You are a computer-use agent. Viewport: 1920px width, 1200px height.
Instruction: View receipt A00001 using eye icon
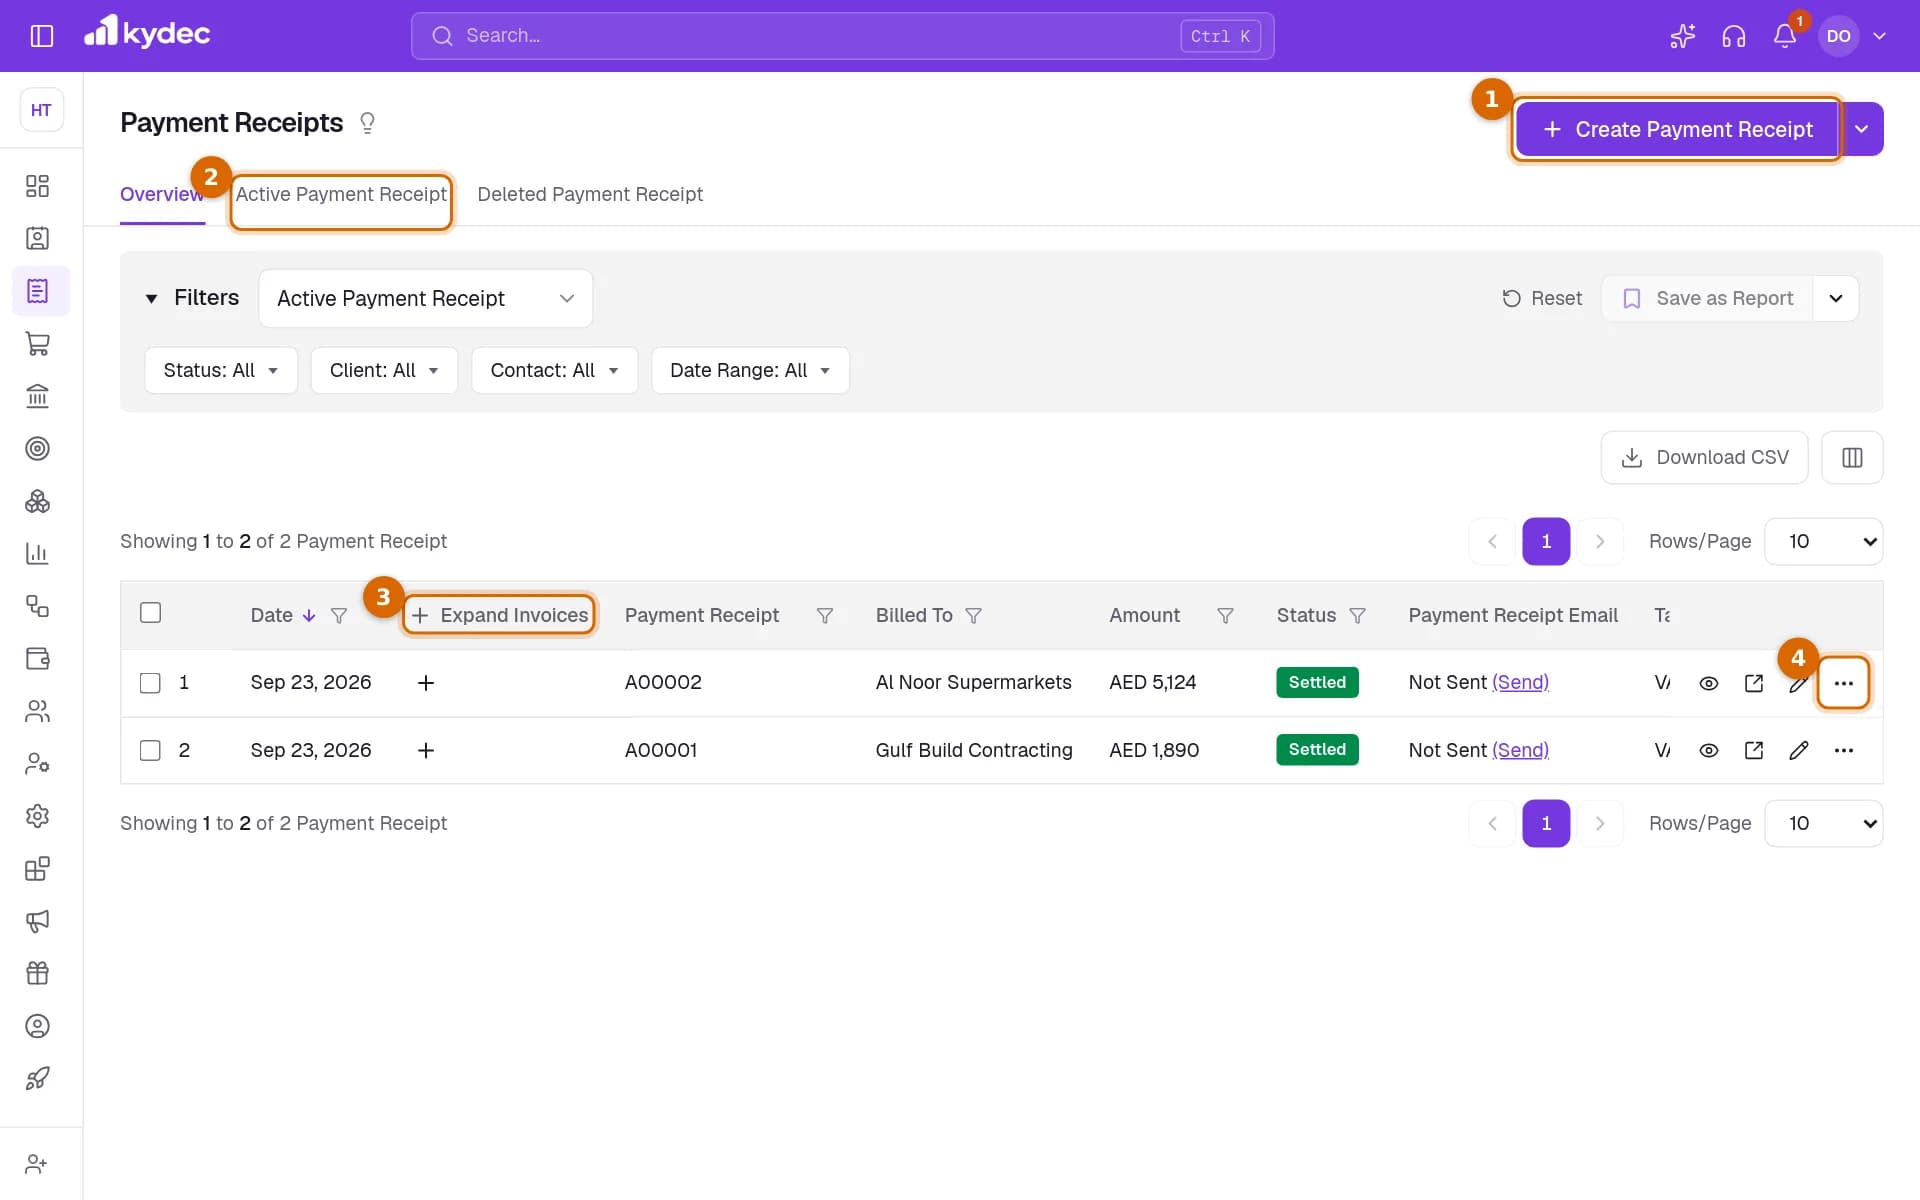click(1708, 750)
